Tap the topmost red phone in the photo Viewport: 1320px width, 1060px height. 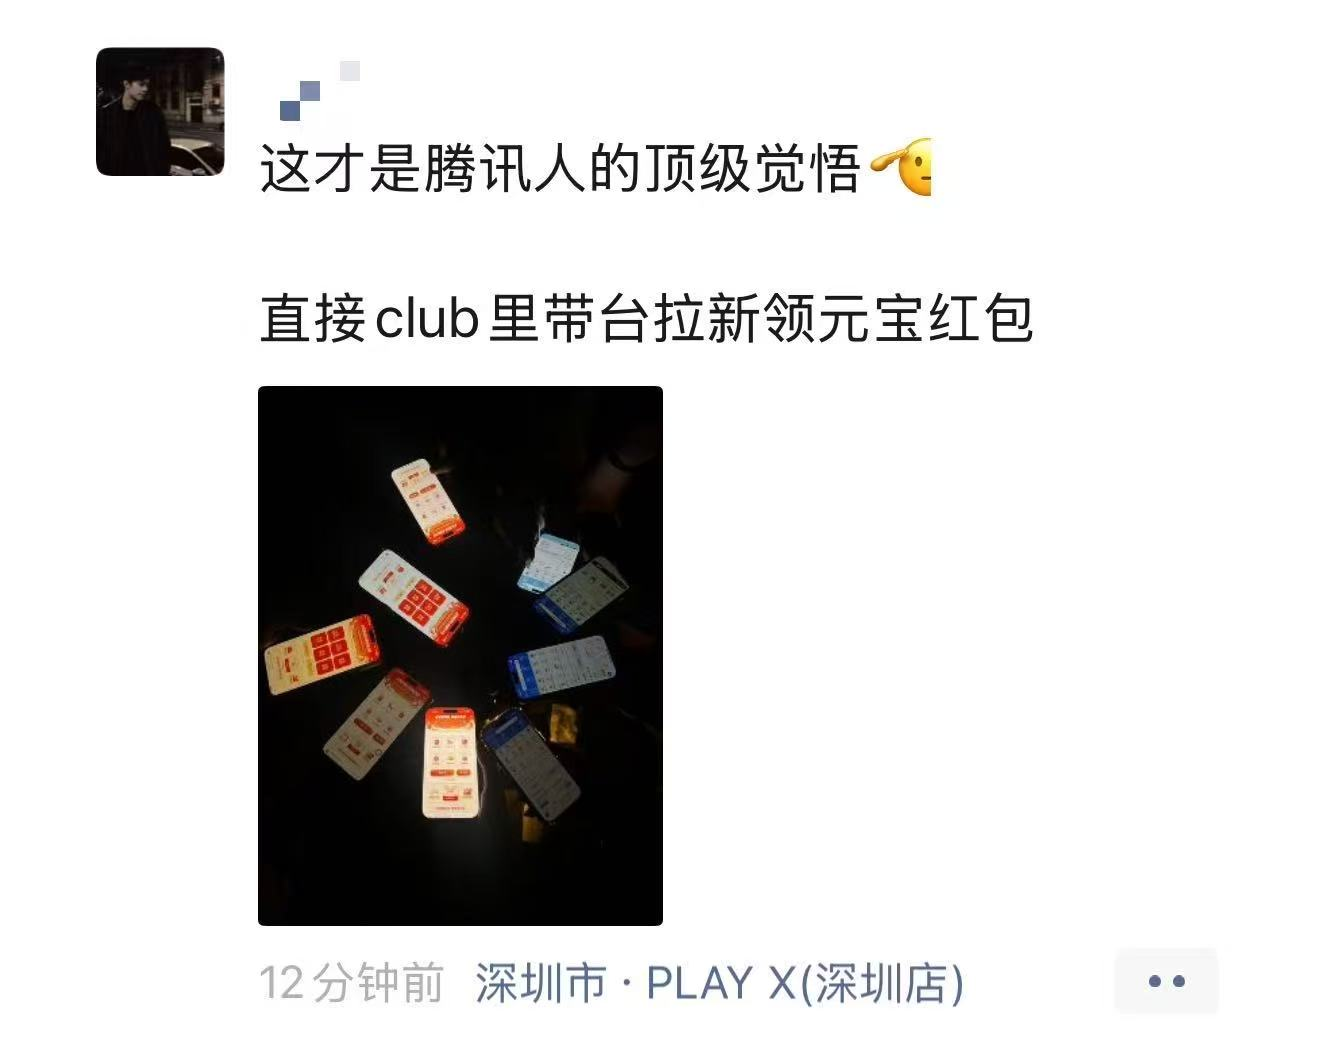tap(428, 501)
